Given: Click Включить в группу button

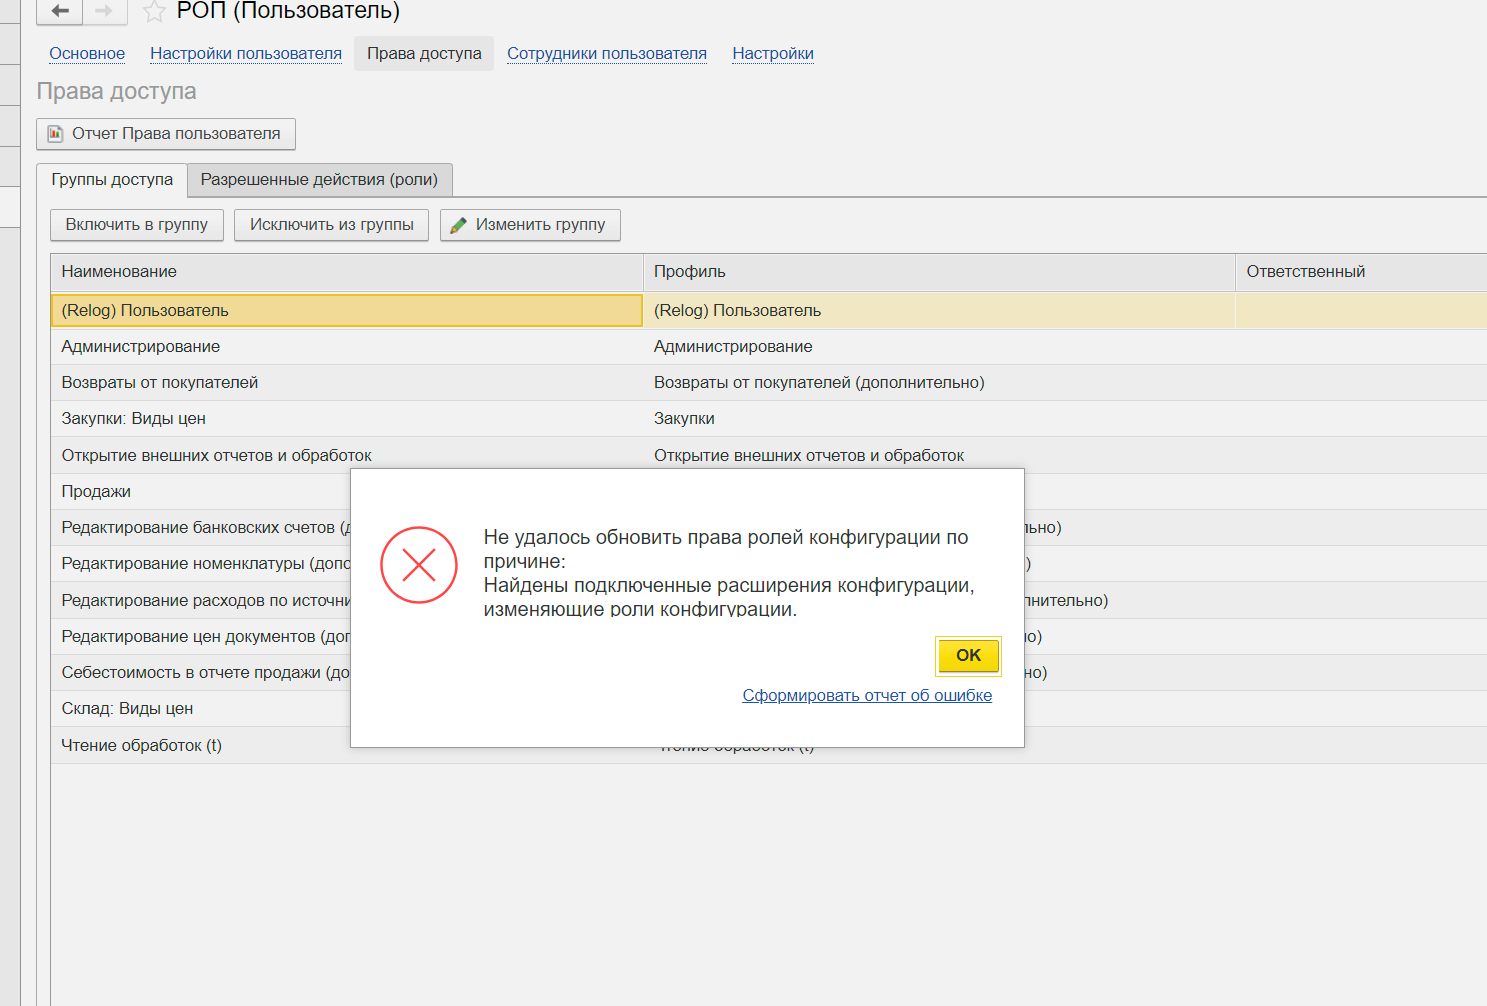Looking at the screenshot, I should pos(137,225).
